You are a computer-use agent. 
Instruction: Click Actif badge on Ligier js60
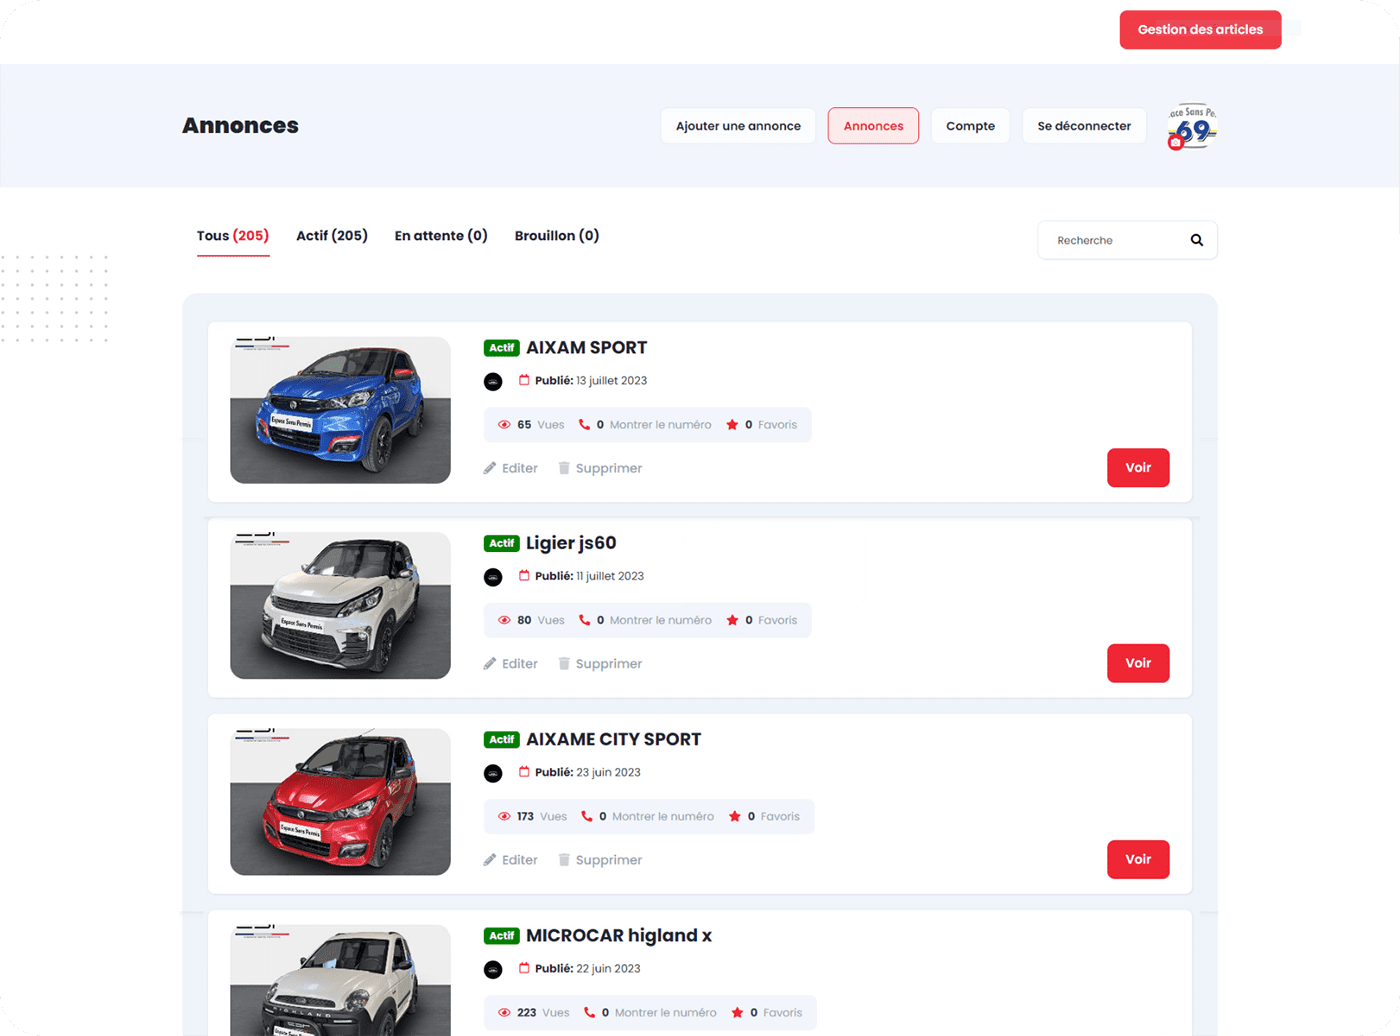pos(502,543)
